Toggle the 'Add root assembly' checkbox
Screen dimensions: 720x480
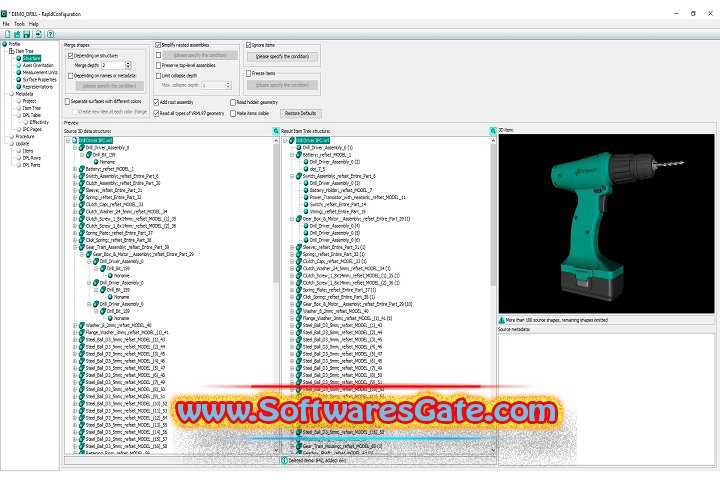156,102
